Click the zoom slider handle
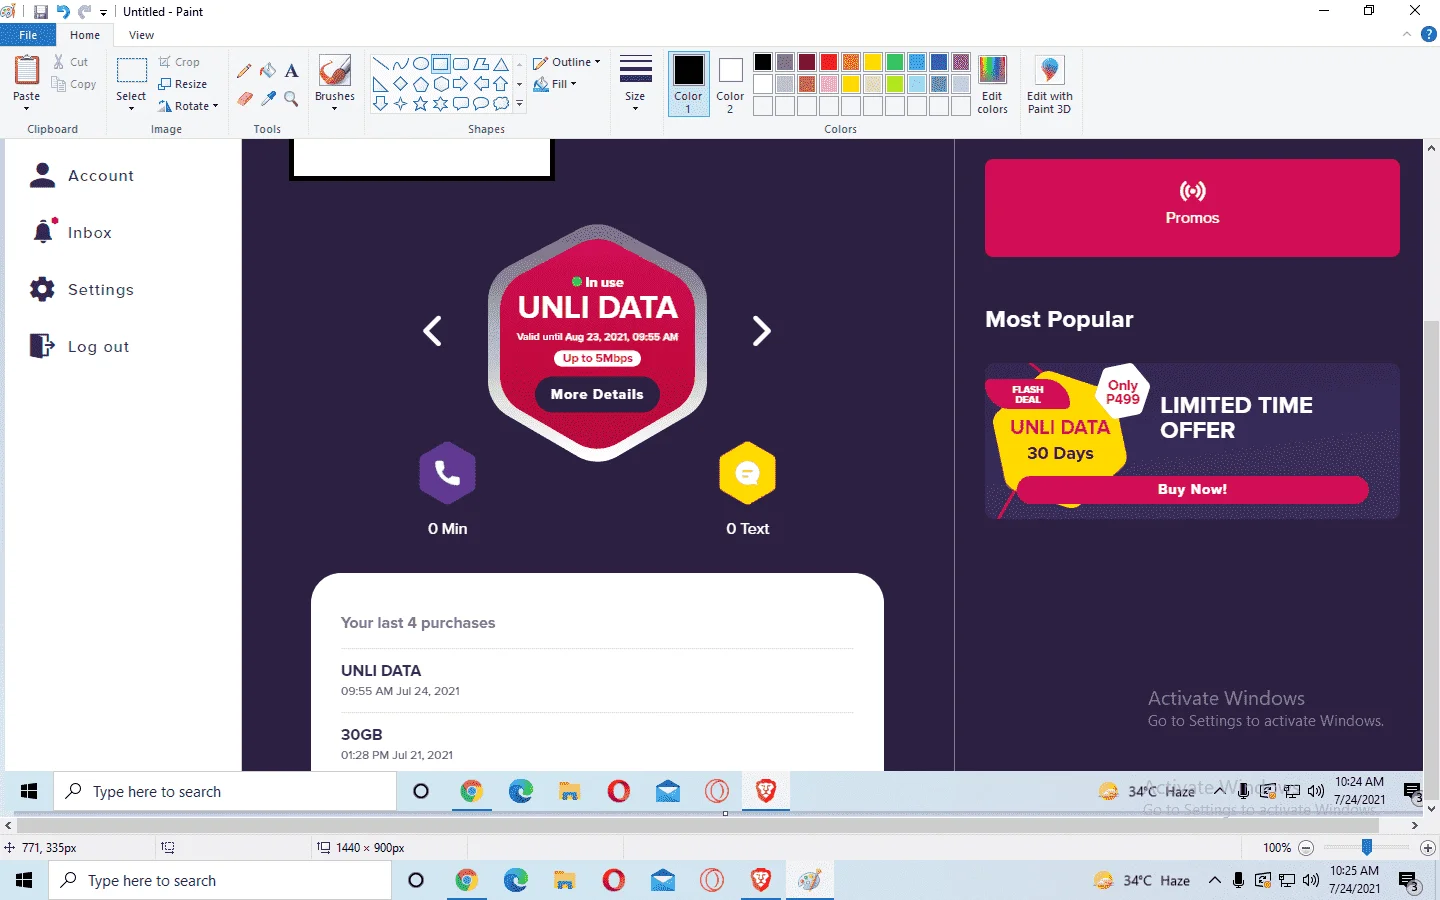Screen dimensions: 1440x900 tap(1366, 847)
